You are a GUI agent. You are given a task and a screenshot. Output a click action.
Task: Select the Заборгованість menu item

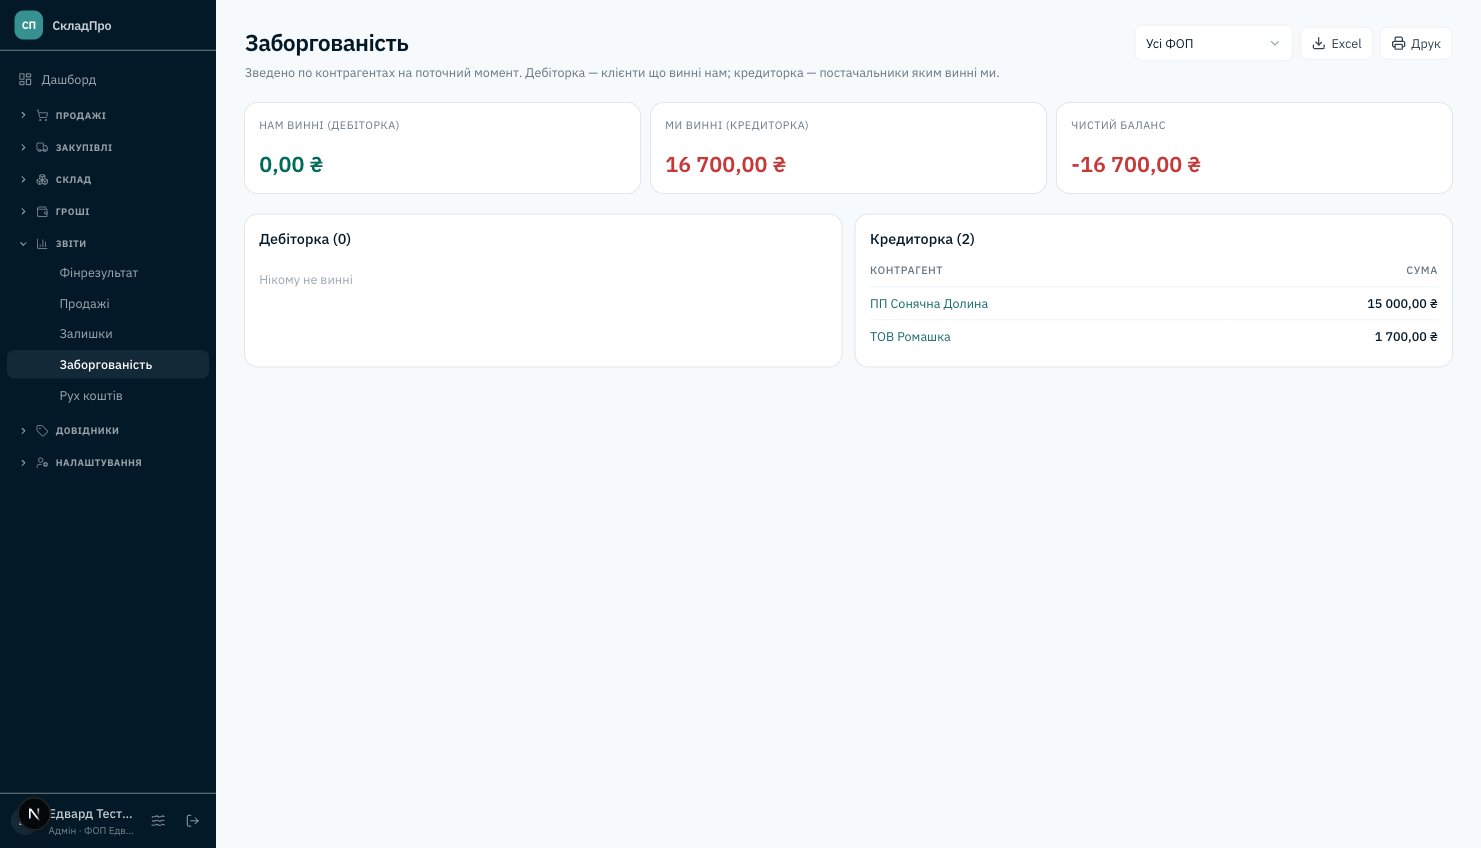click(x=108, y=364)
